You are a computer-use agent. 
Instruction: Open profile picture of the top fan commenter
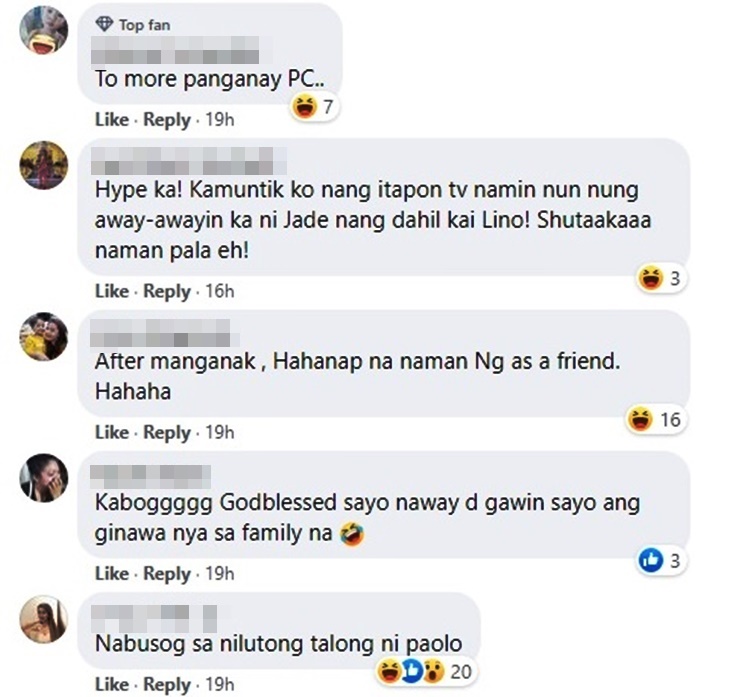click(x=44, y=30)
